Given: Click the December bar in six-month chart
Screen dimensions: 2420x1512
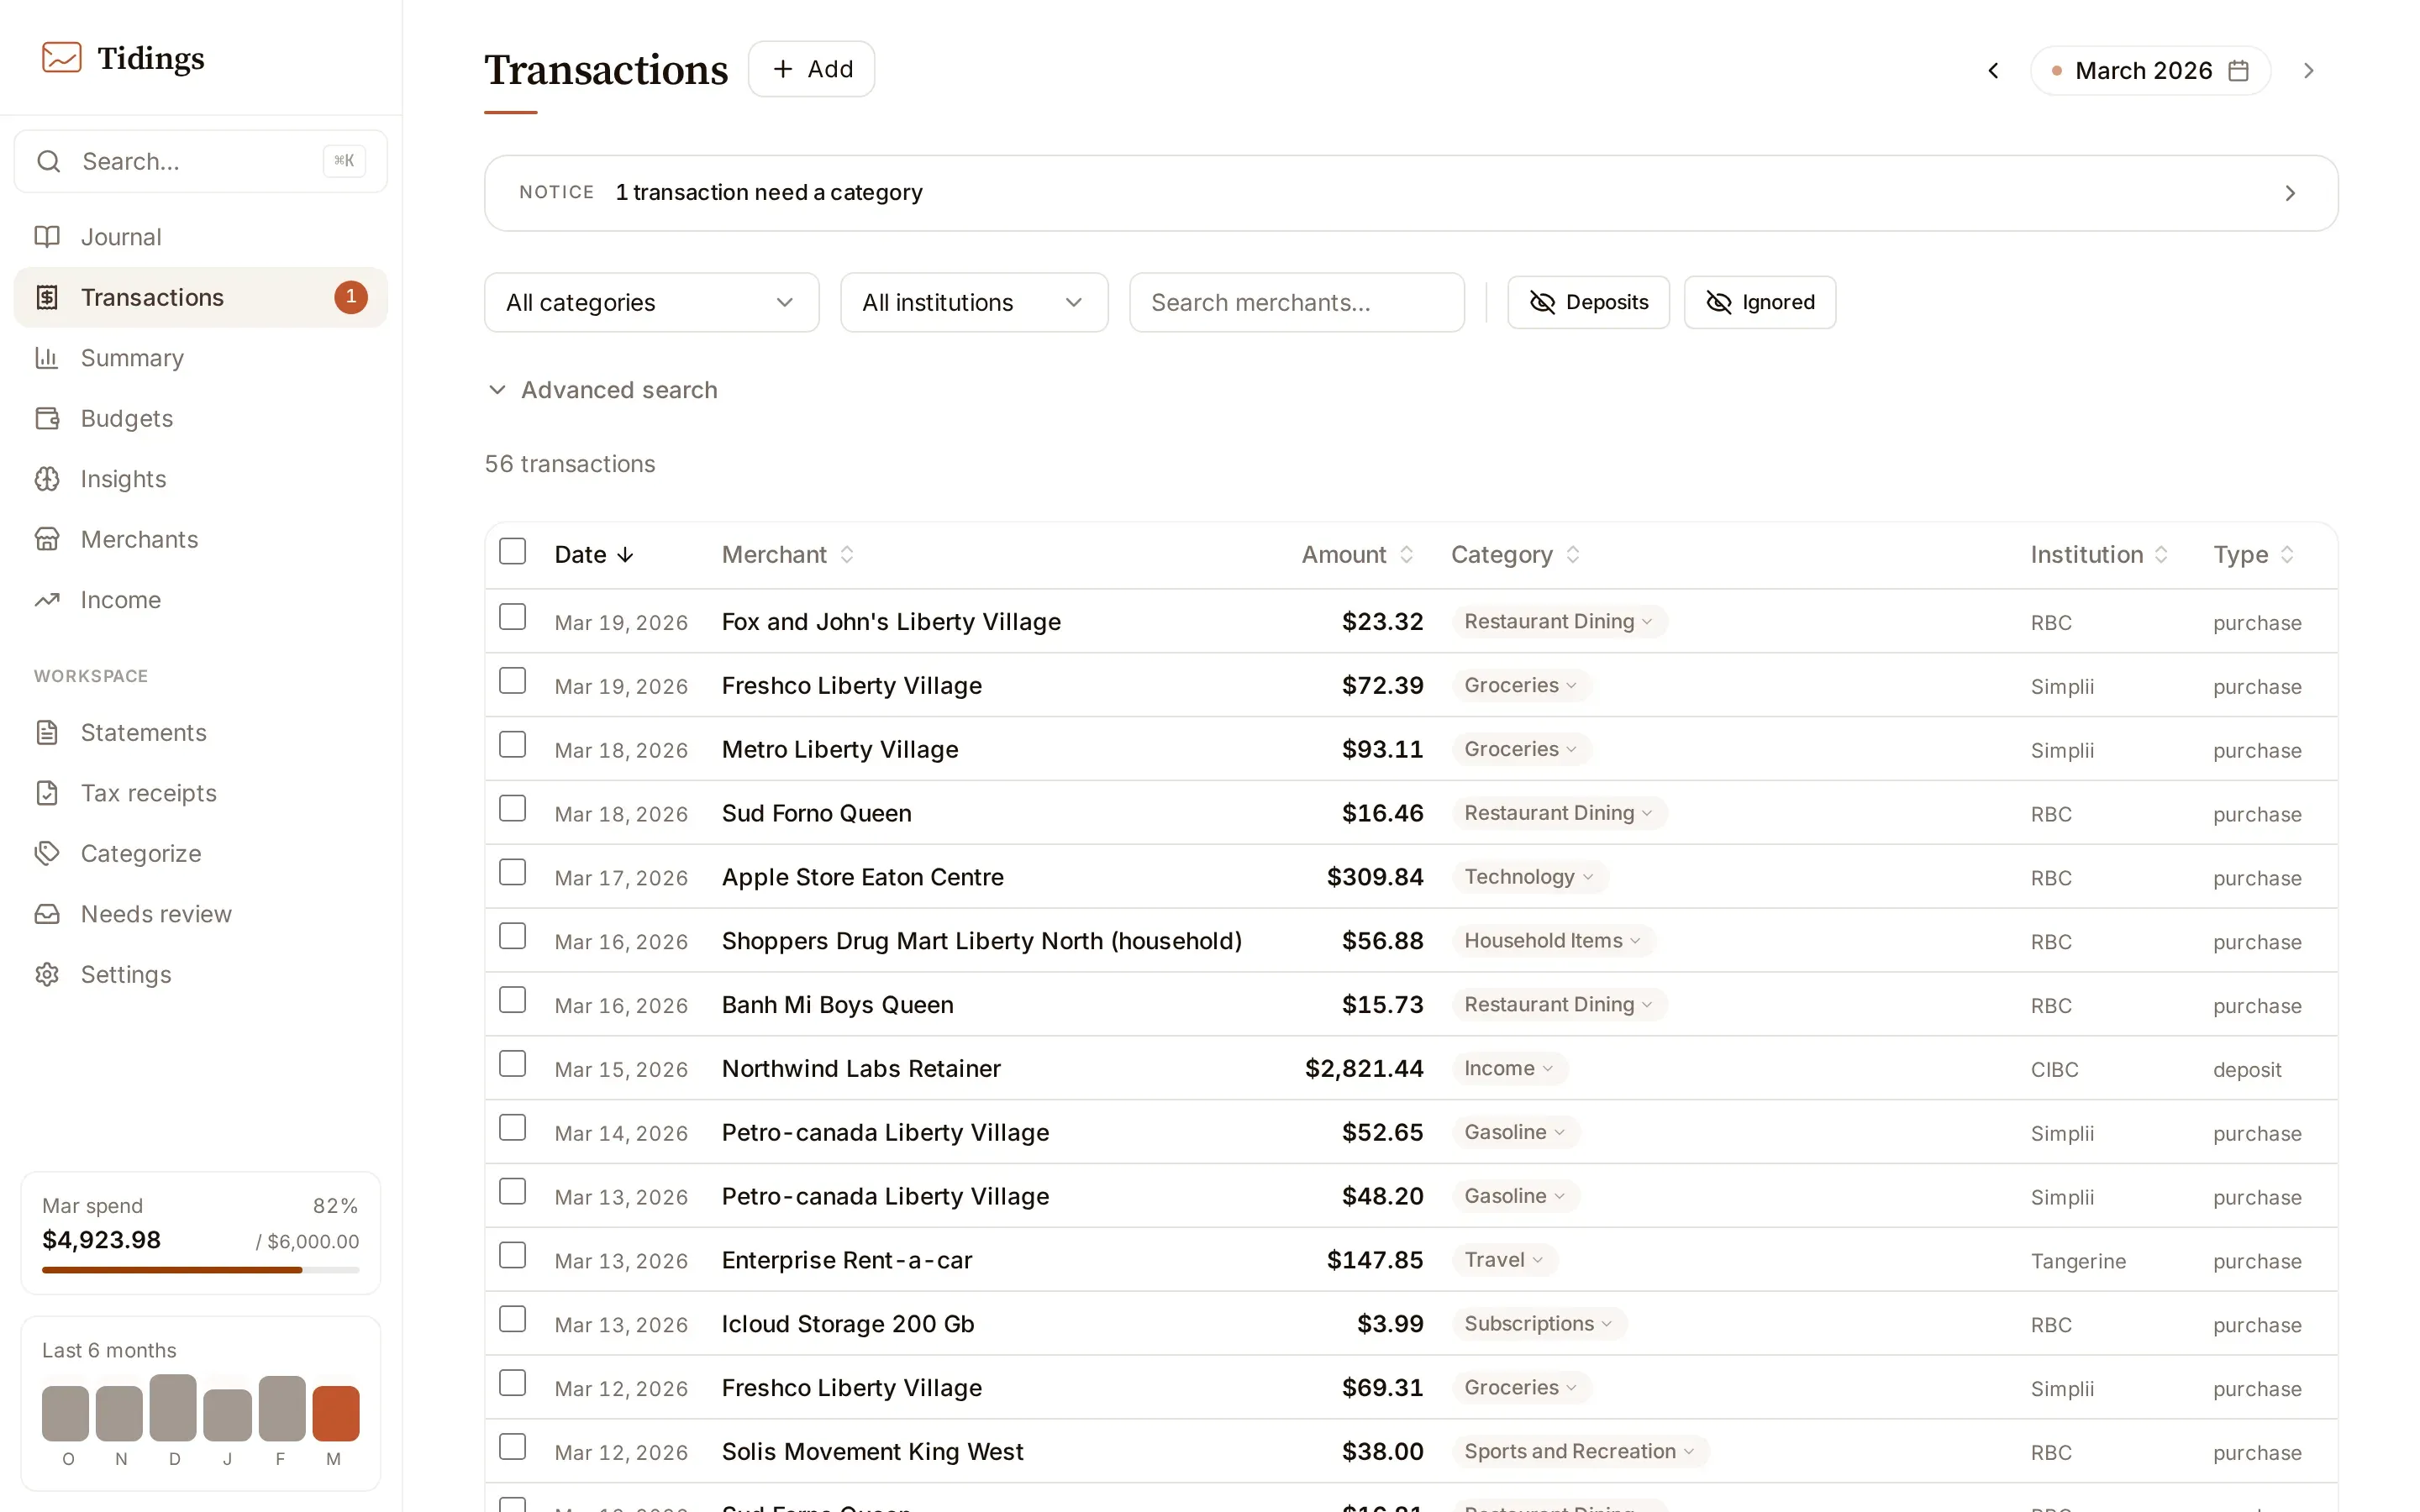Looking at the screenshot, I should tap(173, 1407).
